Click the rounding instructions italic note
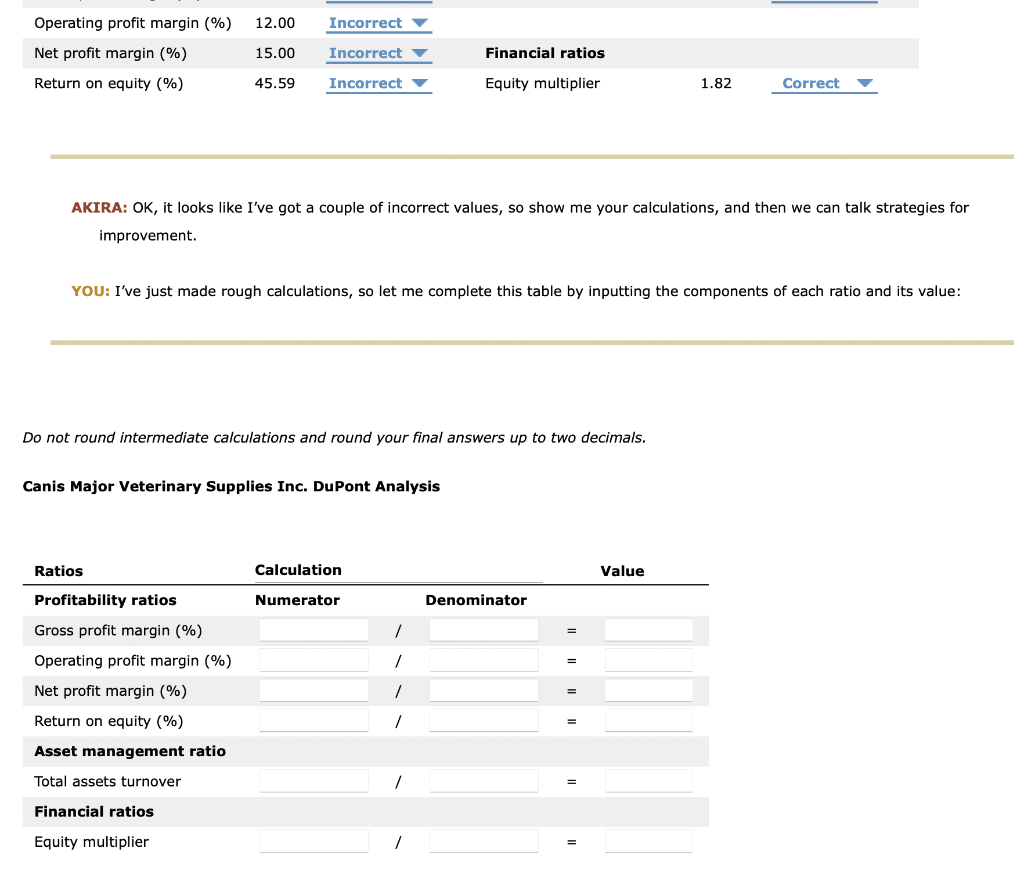1024x877 pixels. tap(334, 438)
